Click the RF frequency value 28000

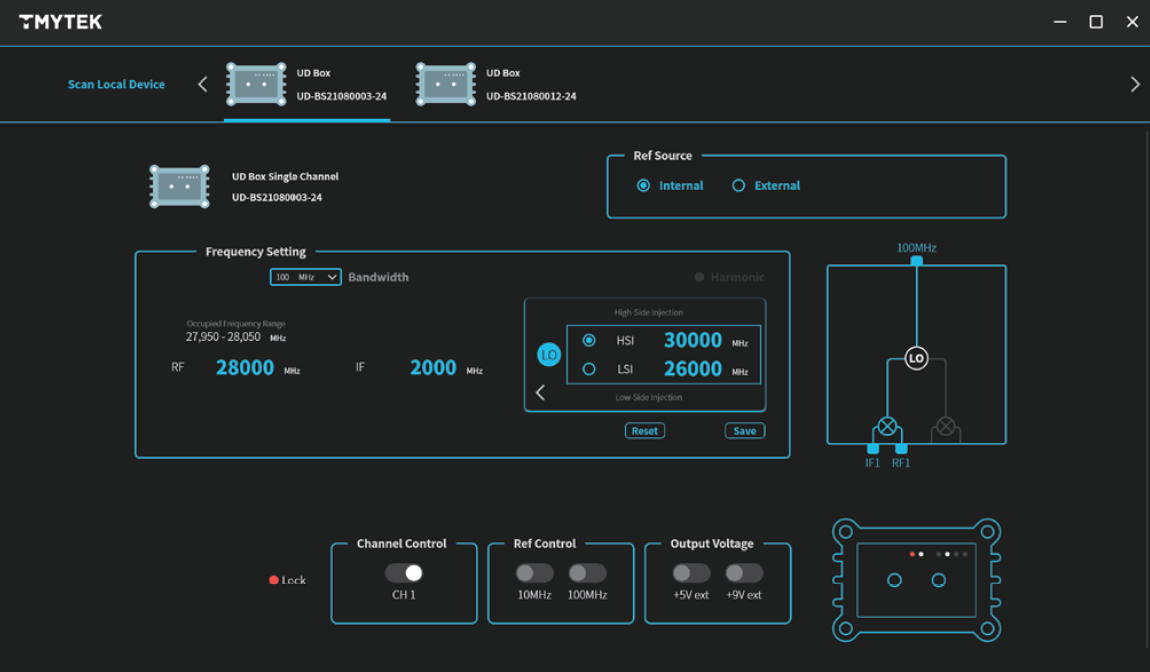click(x=244, y=368)
